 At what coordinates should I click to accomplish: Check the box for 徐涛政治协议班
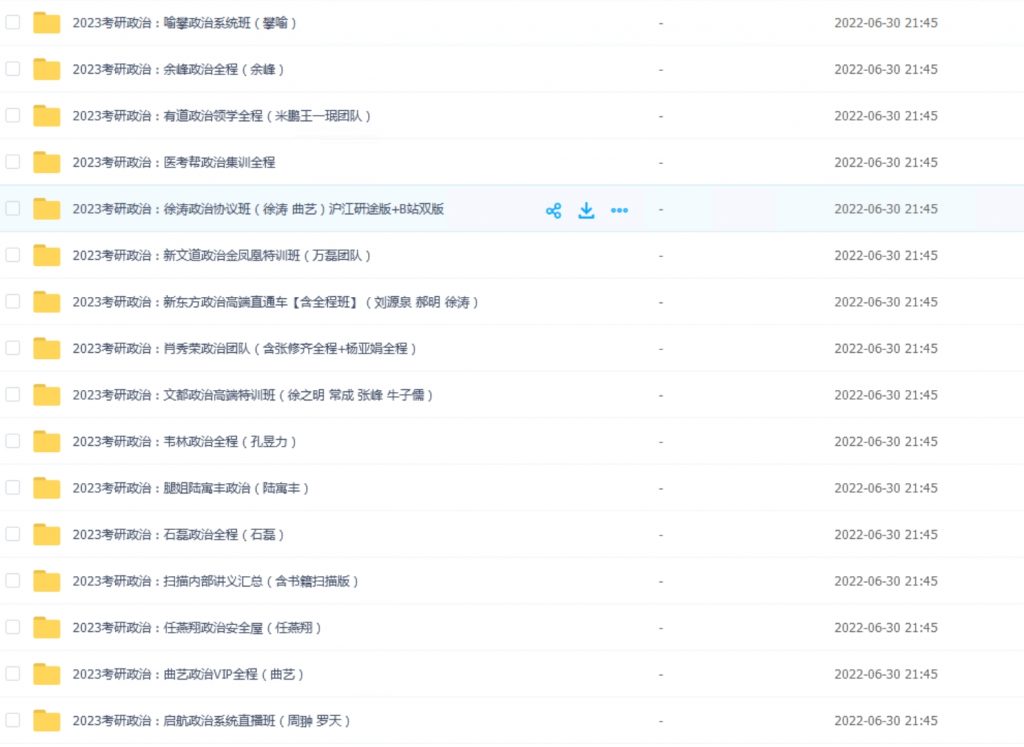click(x=12, y=208)
